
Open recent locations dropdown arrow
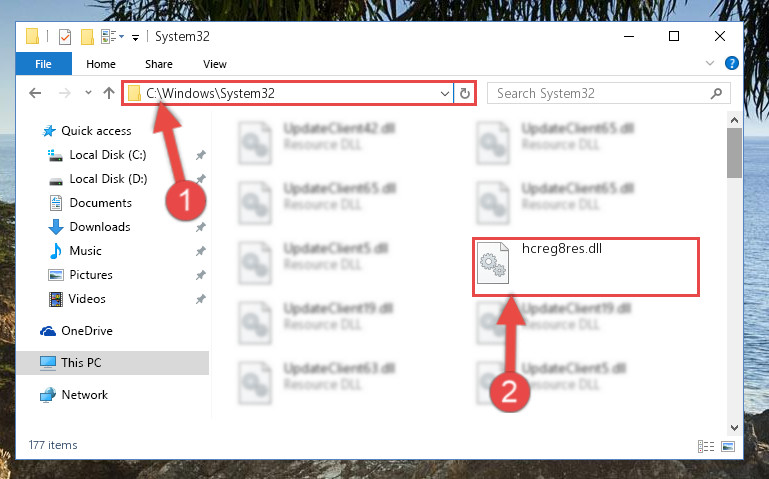88,92
